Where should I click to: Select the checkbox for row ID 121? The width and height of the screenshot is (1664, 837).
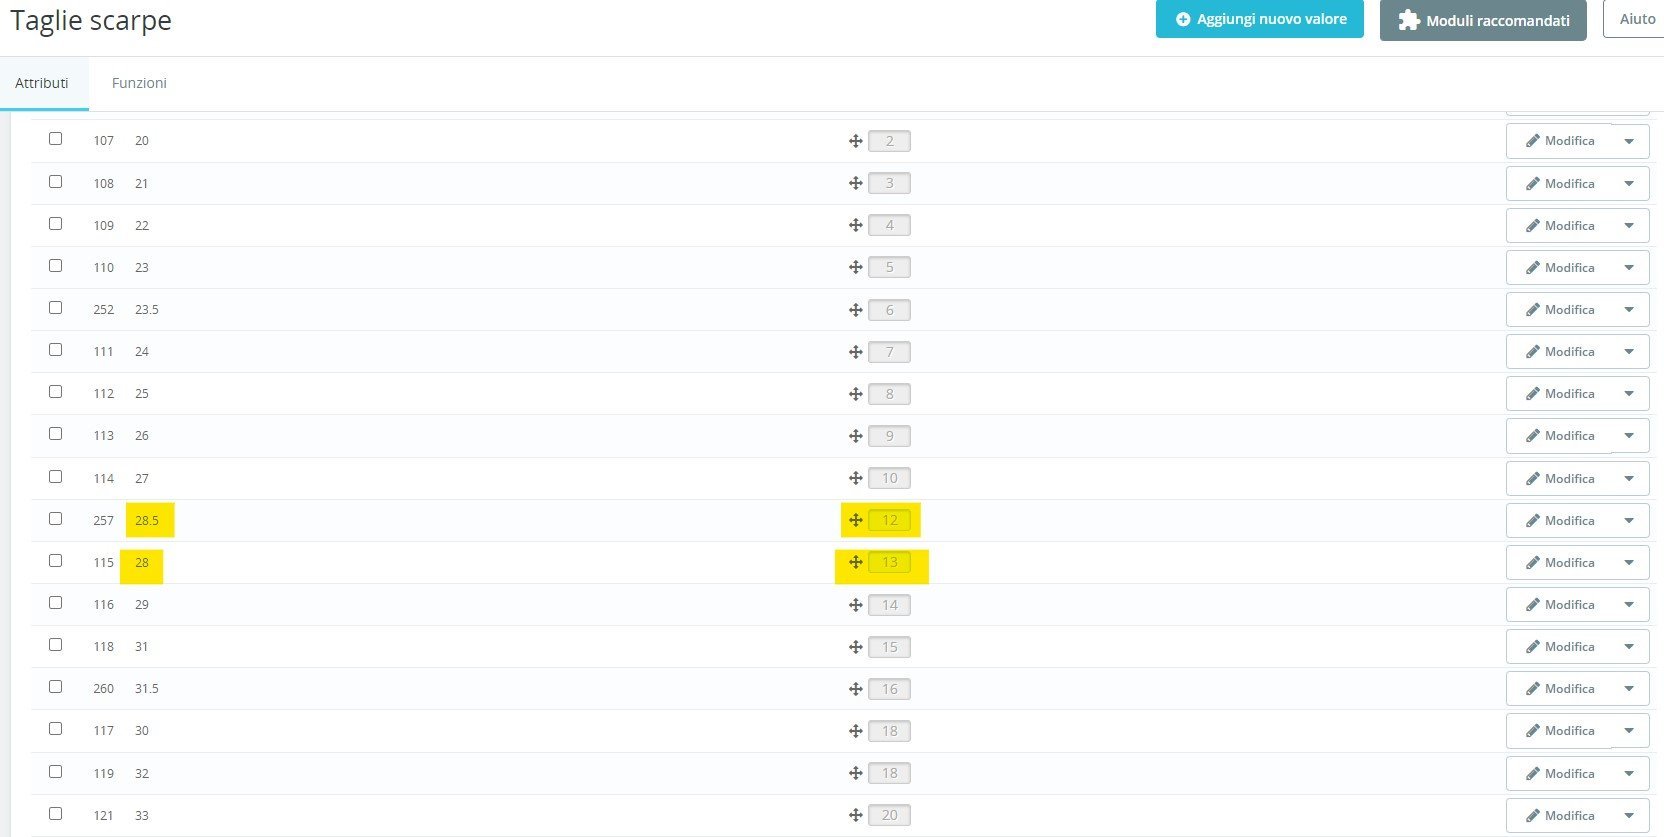[55, 814]
